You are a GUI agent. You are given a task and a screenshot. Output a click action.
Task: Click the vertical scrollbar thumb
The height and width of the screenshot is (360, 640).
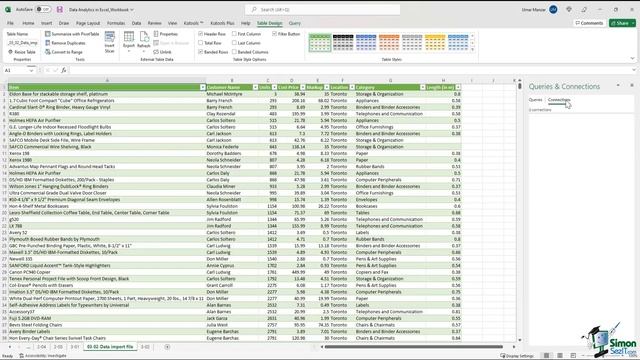(520, 87)
